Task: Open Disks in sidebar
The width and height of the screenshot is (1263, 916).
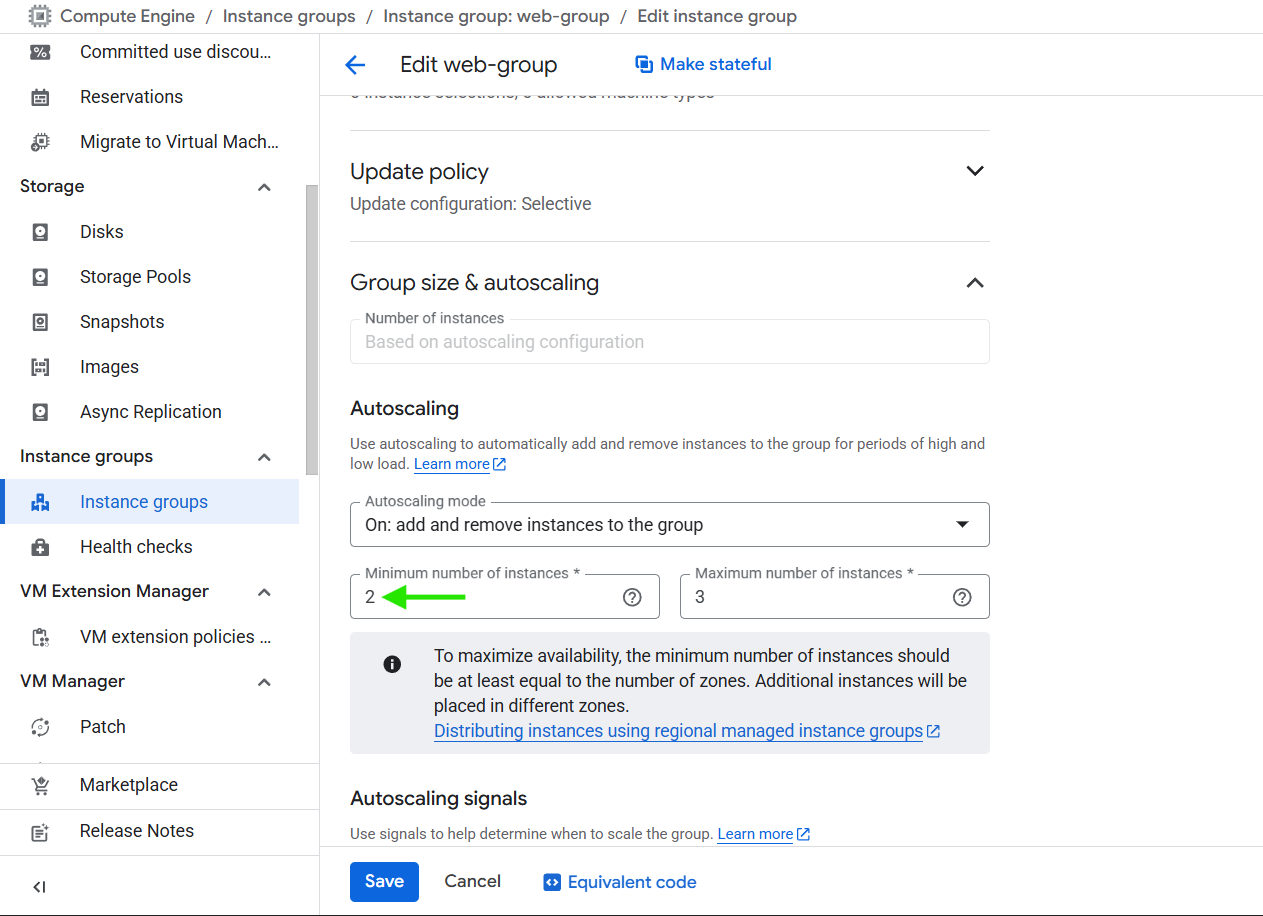Action: point(102,232)
